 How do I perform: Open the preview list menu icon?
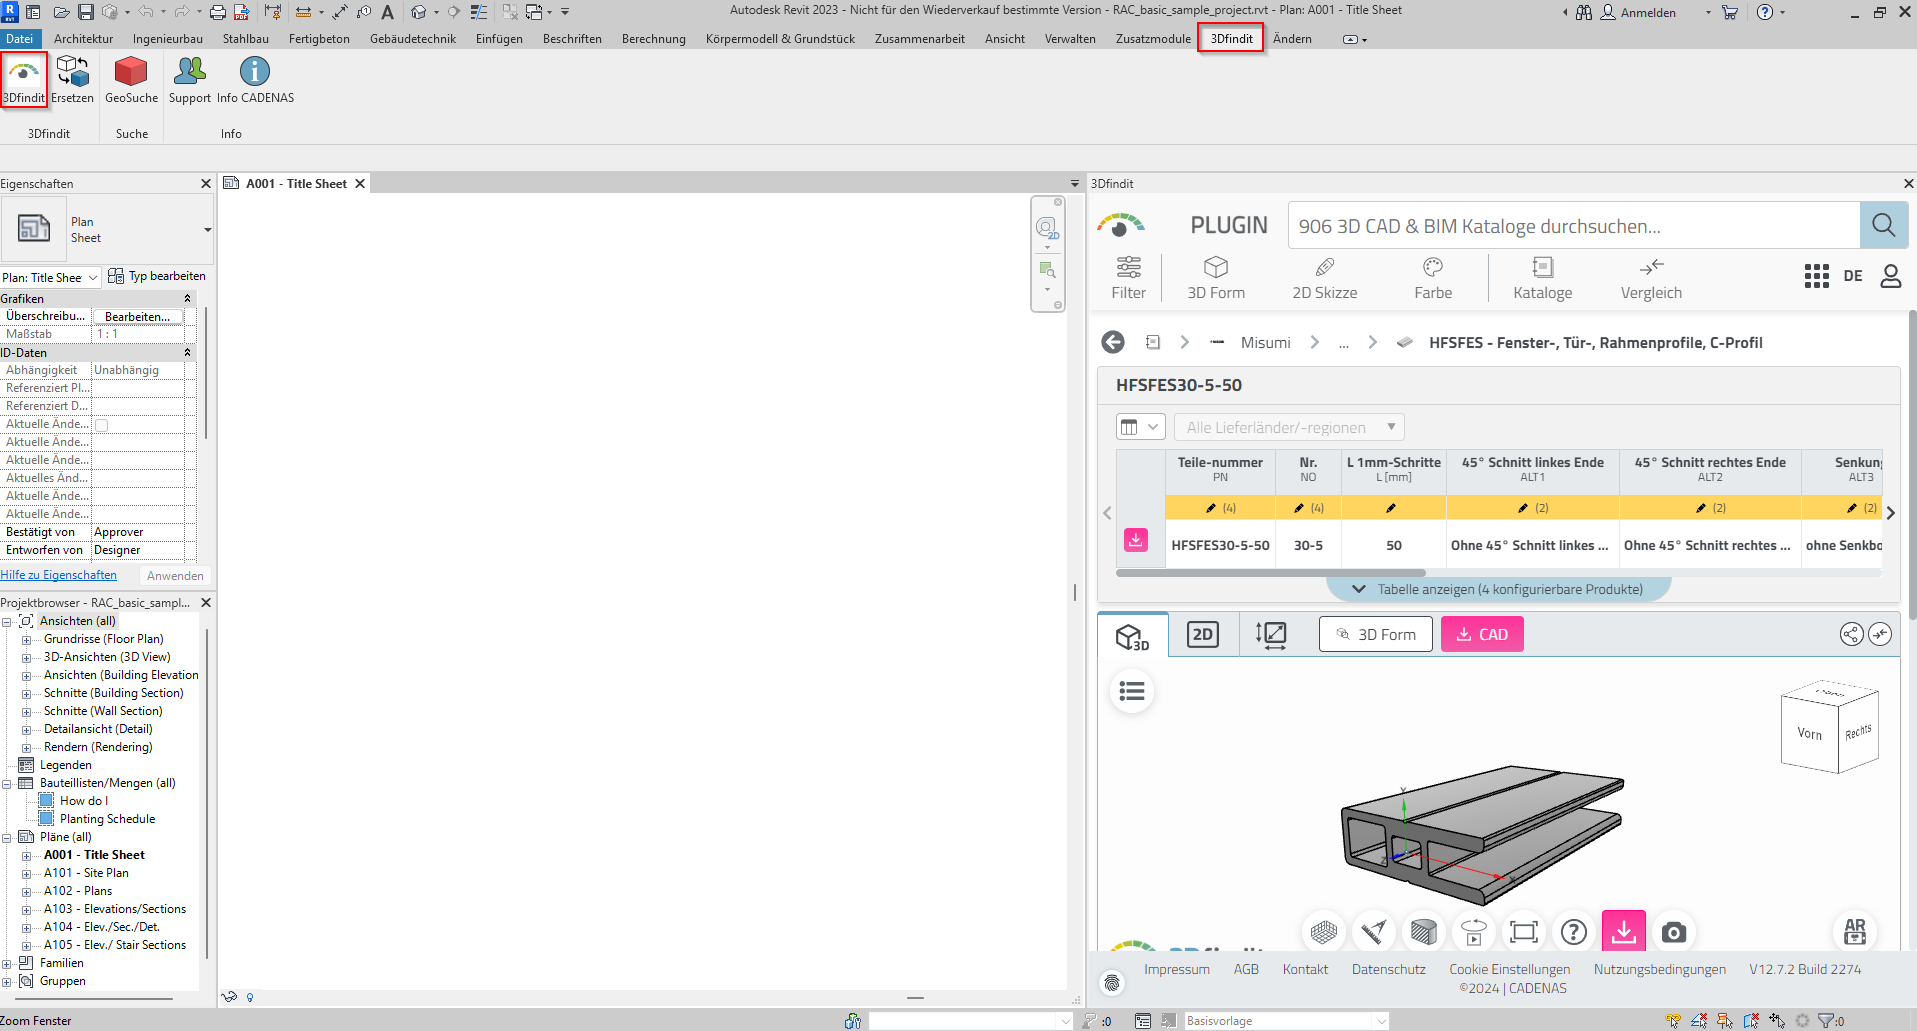[x=1131, y=691]
